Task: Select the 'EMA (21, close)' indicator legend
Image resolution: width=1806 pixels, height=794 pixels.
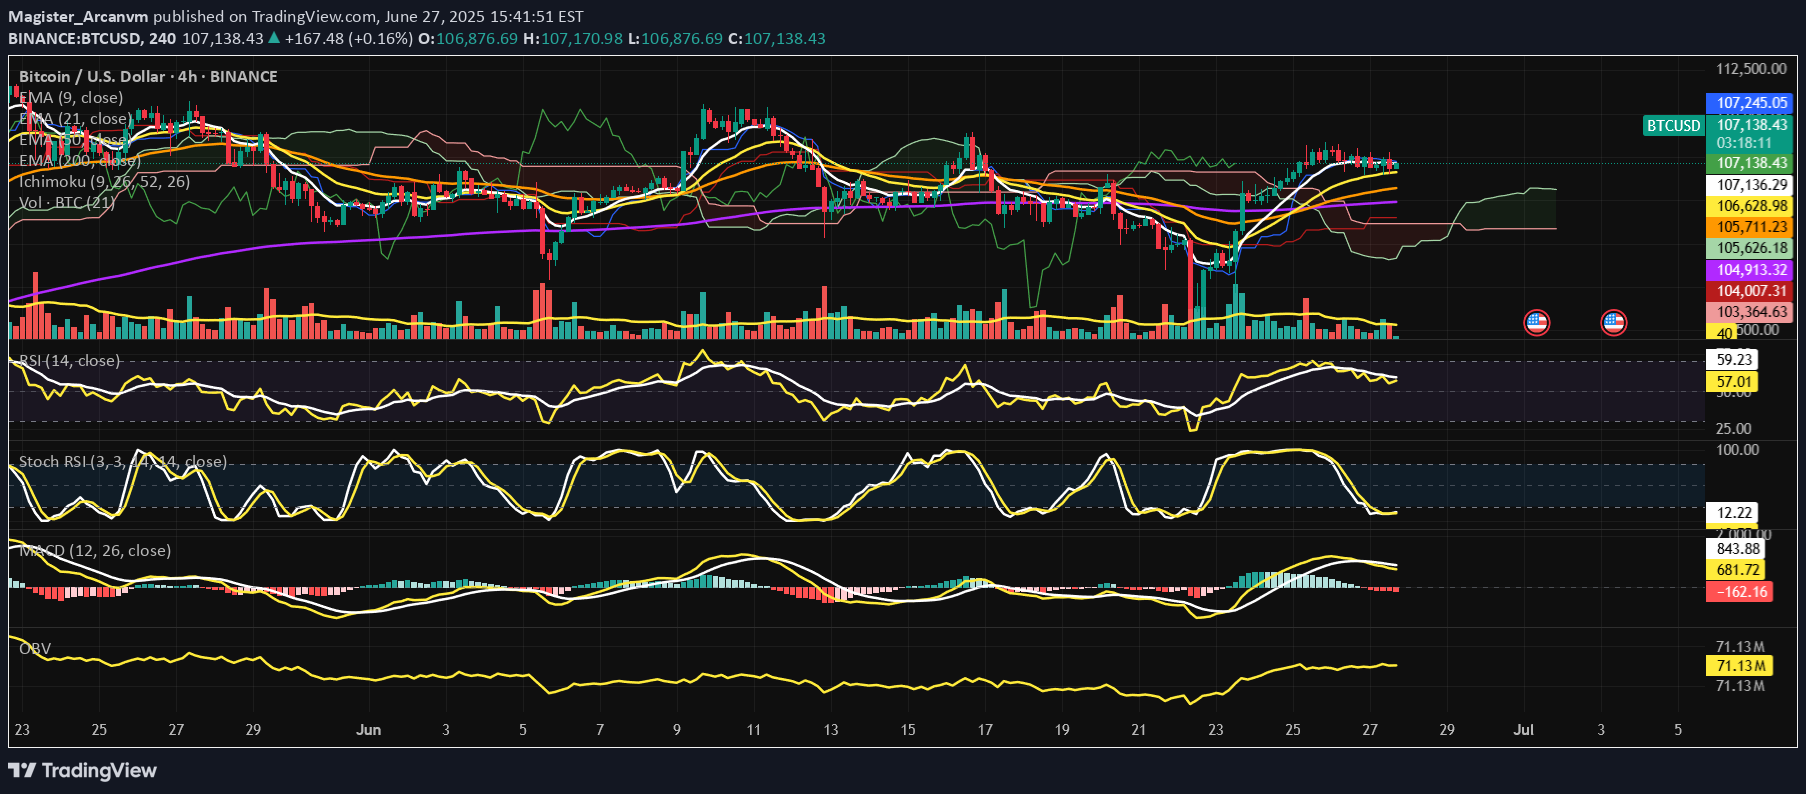Action: [x=75, y=118]
